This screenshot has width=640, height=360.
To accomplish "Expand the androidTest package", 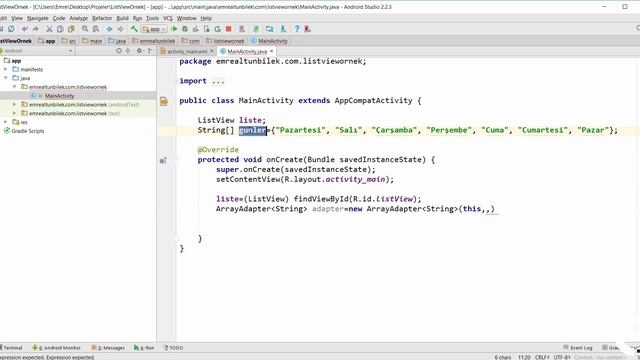I will 15,104.
